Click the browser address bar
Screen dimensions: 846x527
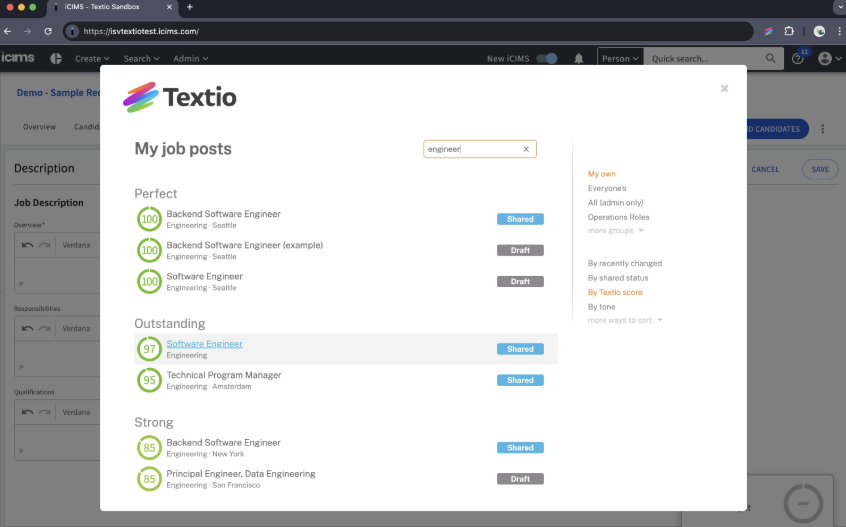pyautogui.click(x=408, y=31)
